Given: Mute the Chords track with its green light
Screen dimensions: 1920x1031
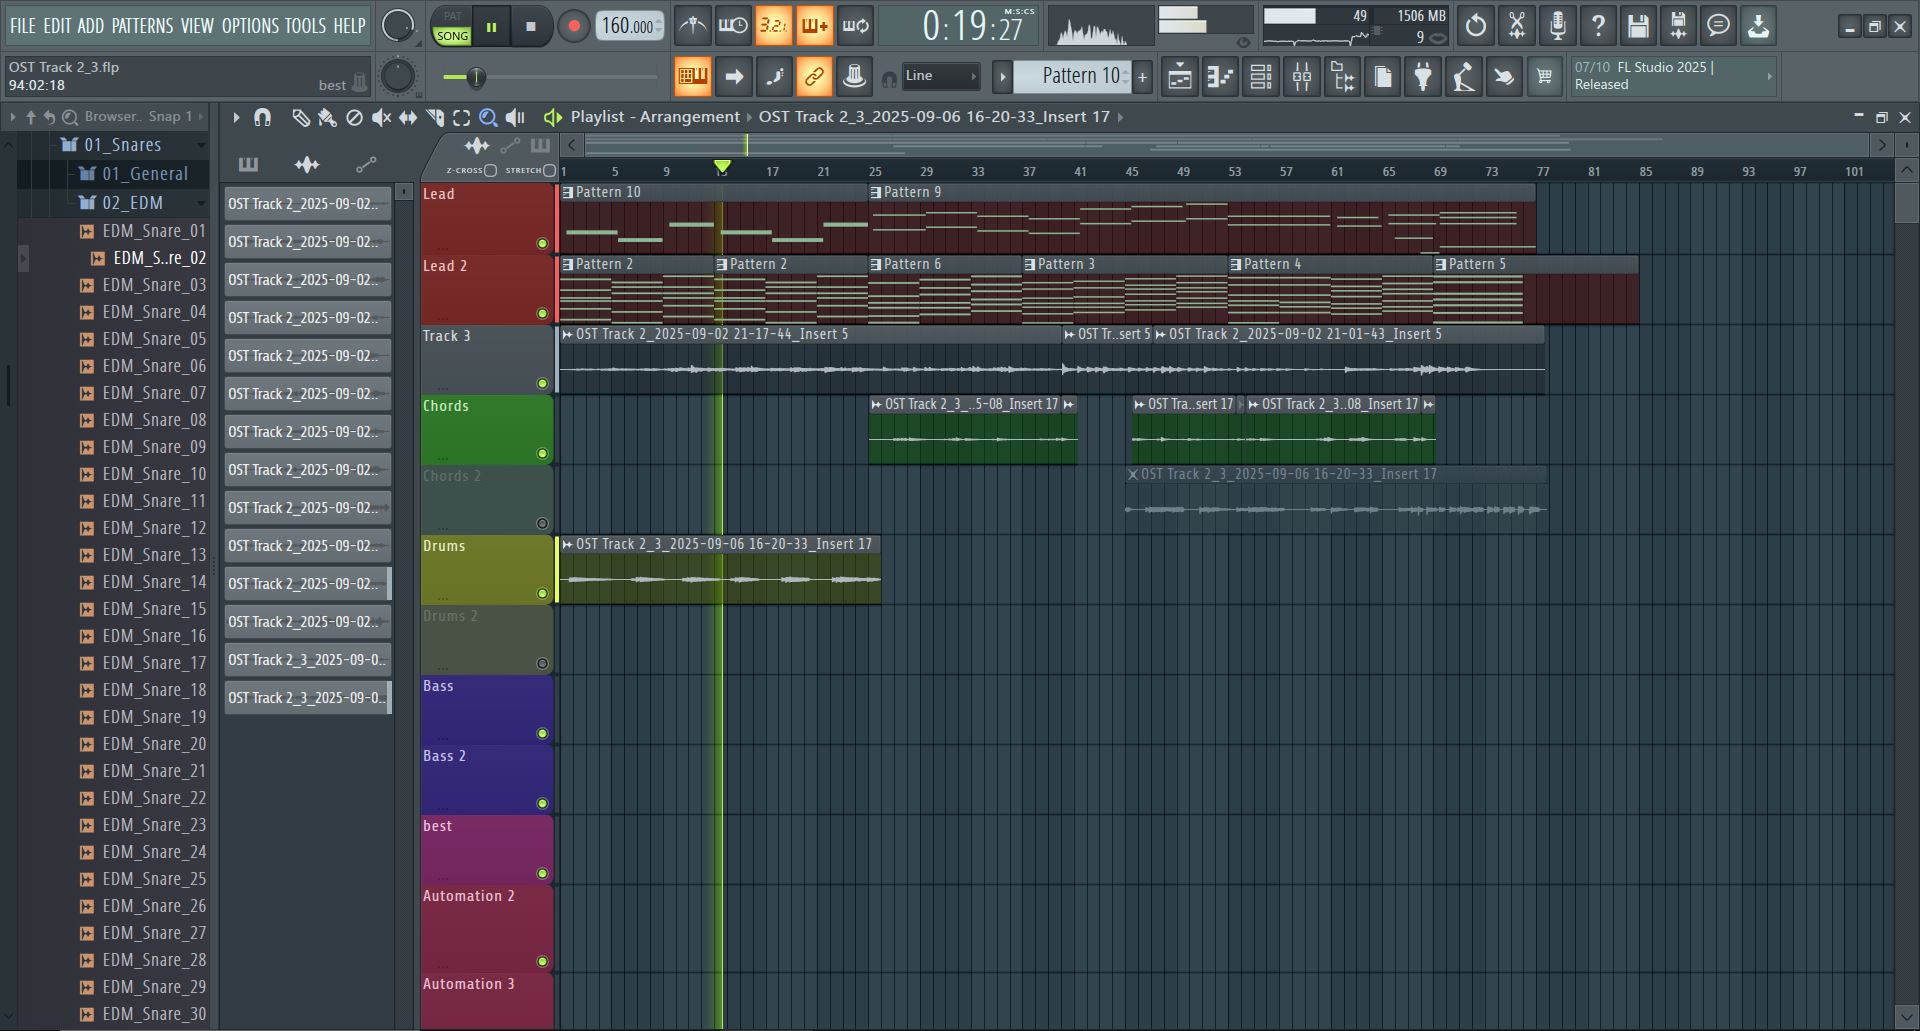Looking at the screenshot, I should 542,453.
